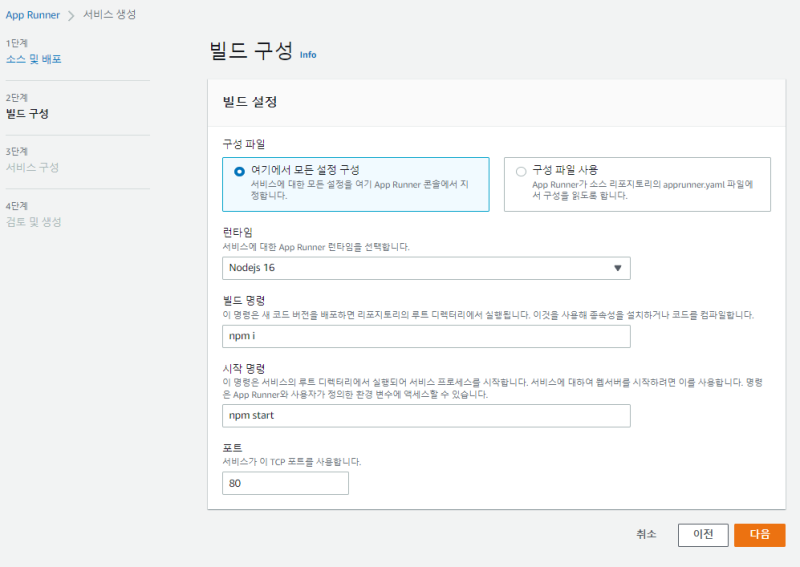Click the '포트' field label

click(231, 448)
